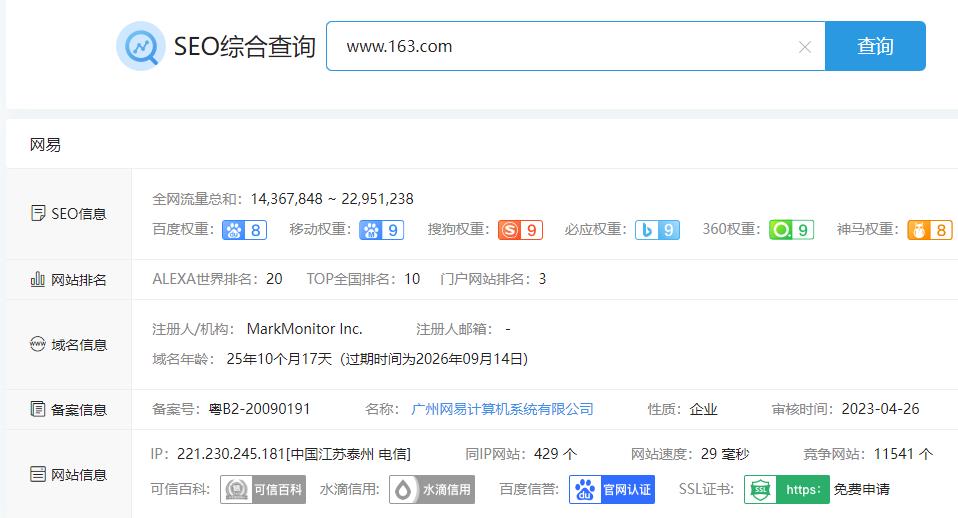This screenshot has width=958, height=518.
Task: Click the SEO信息 document icon
Action: coord(38,213)
